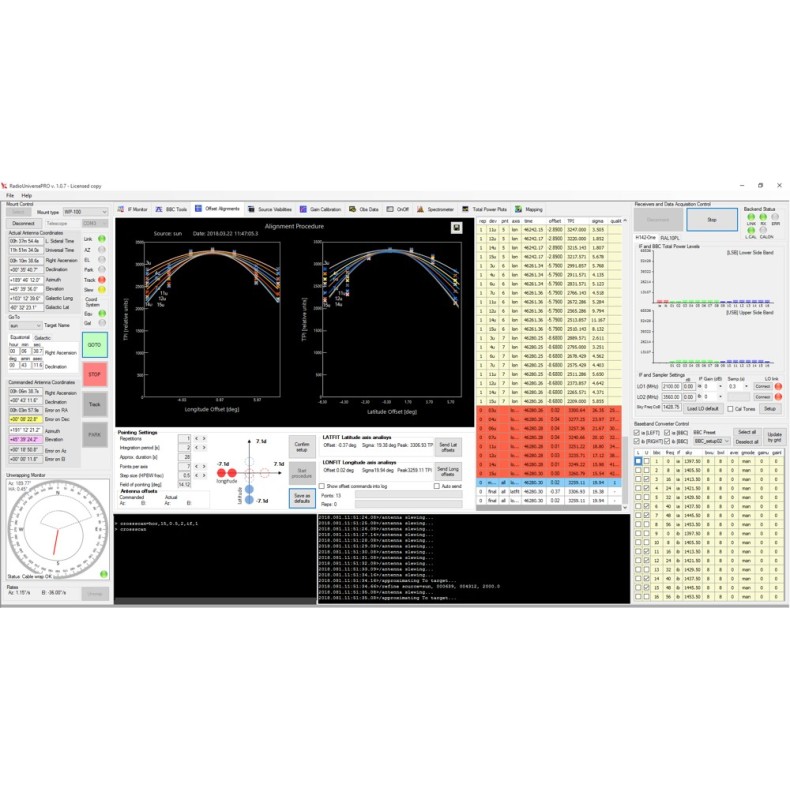This screenshot has width=790, height=790.
Task: Click the yellow Slew status LED
Action: tap(102, 290)
